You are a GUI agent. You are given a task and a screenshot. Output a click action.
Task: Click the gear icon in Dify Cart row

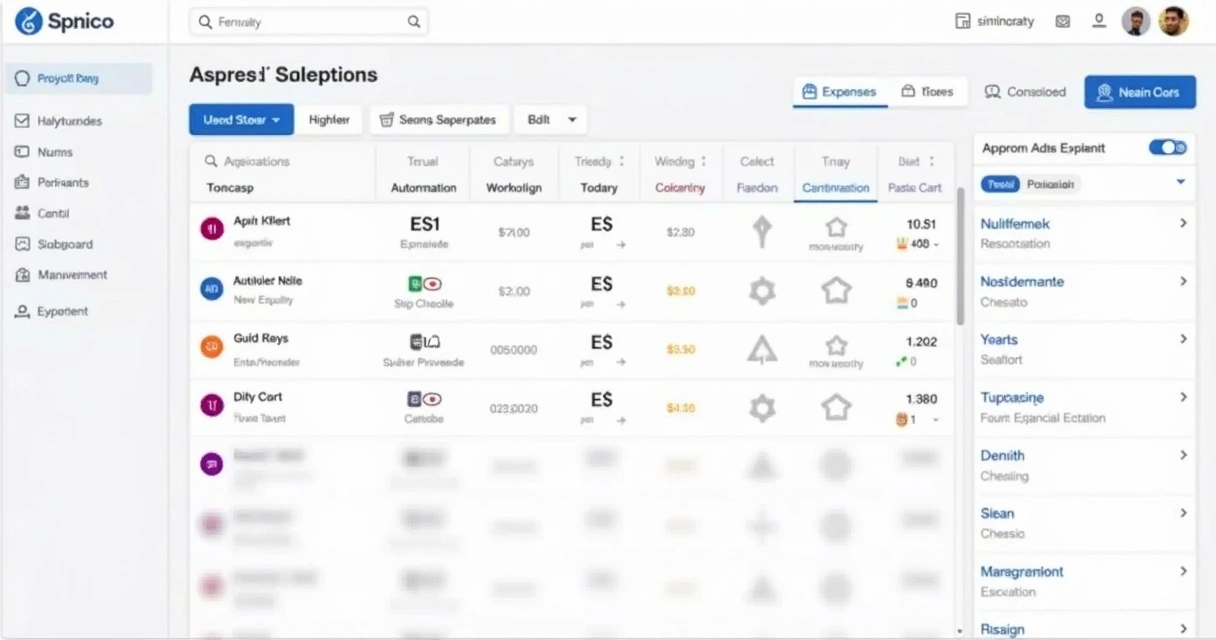[762, 407]
